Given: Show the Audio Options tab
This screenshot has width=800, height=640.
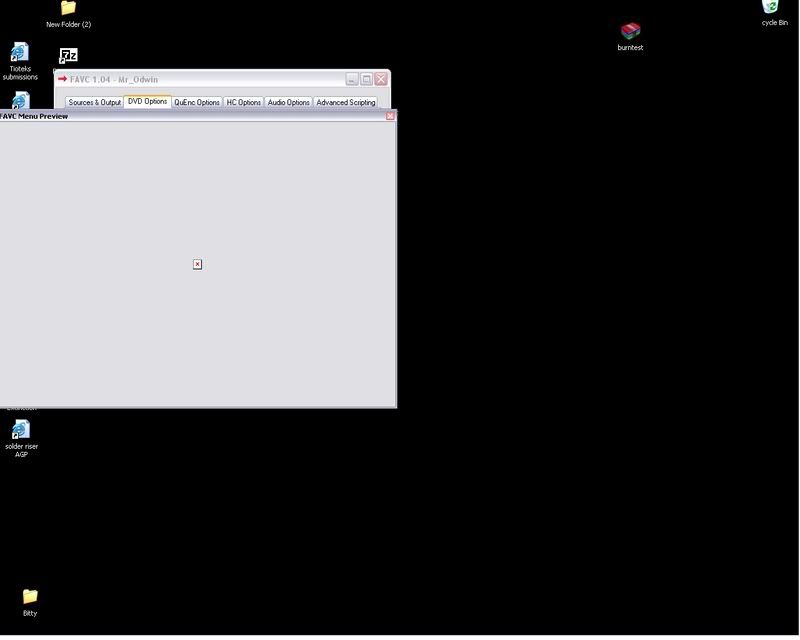Looking at the screenshot, I should click(288, 102).
